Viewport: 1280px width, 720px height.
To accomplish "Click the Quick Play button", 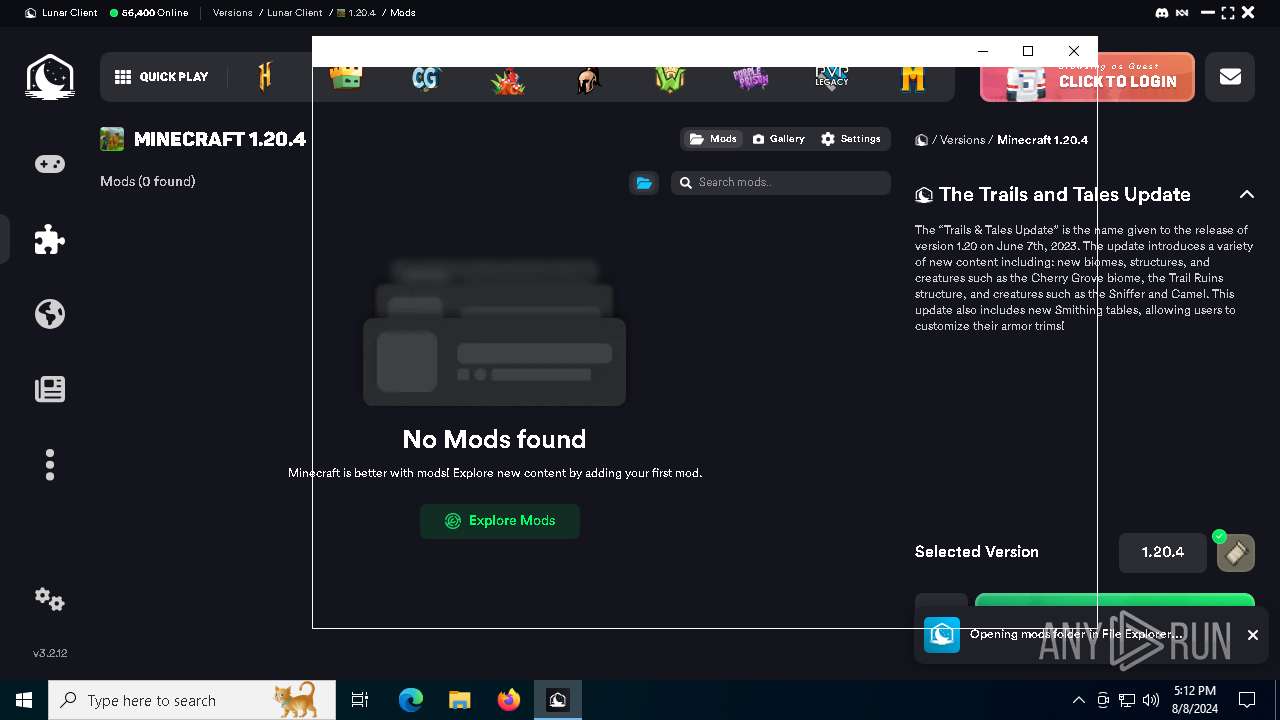I will [x=162, y=77].
